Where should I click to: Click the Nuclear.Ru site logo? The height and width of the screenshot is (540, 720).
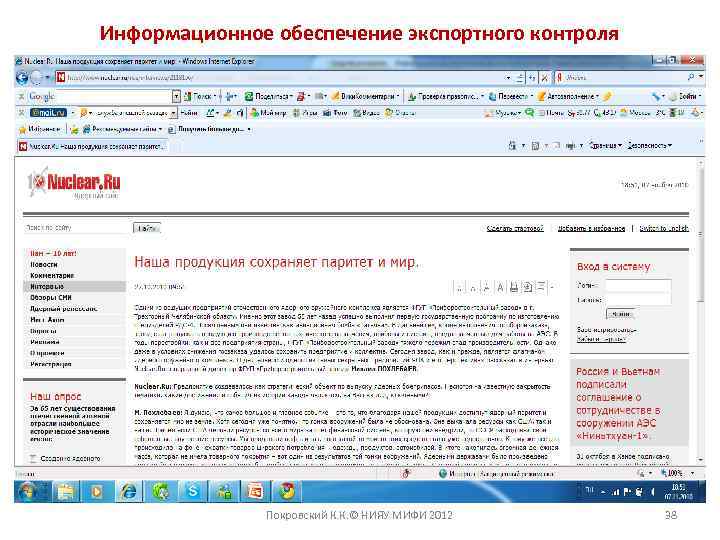point(74,184)
